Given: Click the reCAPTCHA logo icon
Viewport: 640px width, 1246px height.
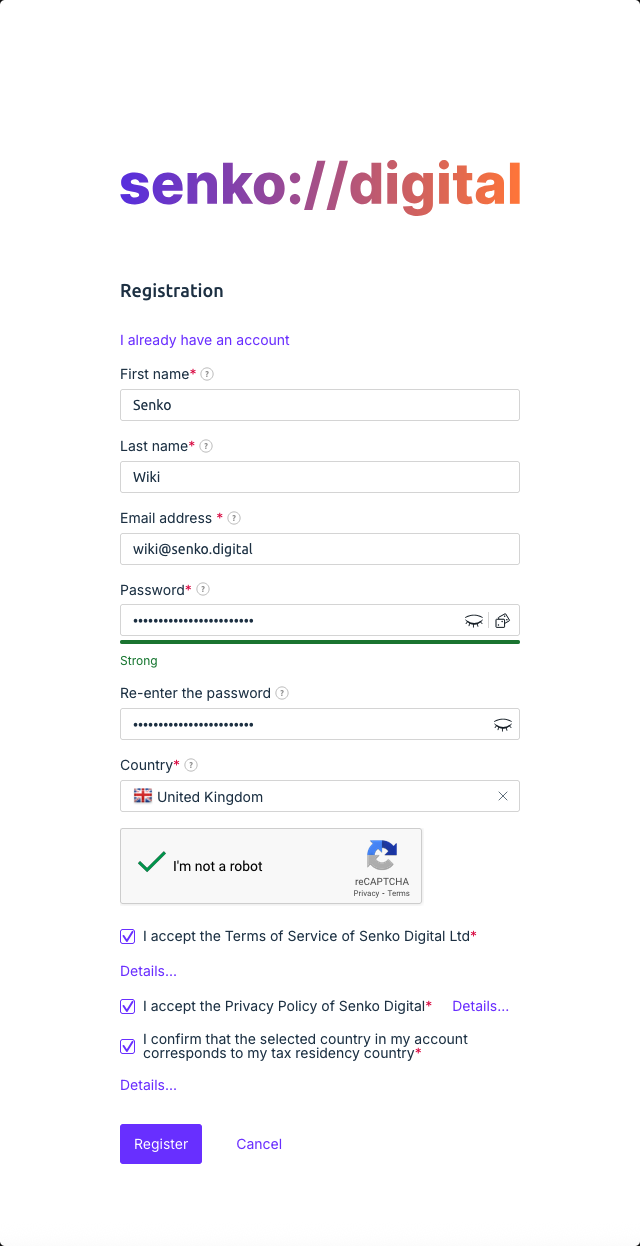Looking at the screenshot, I should pyautogui.click(x=381, y=856).
